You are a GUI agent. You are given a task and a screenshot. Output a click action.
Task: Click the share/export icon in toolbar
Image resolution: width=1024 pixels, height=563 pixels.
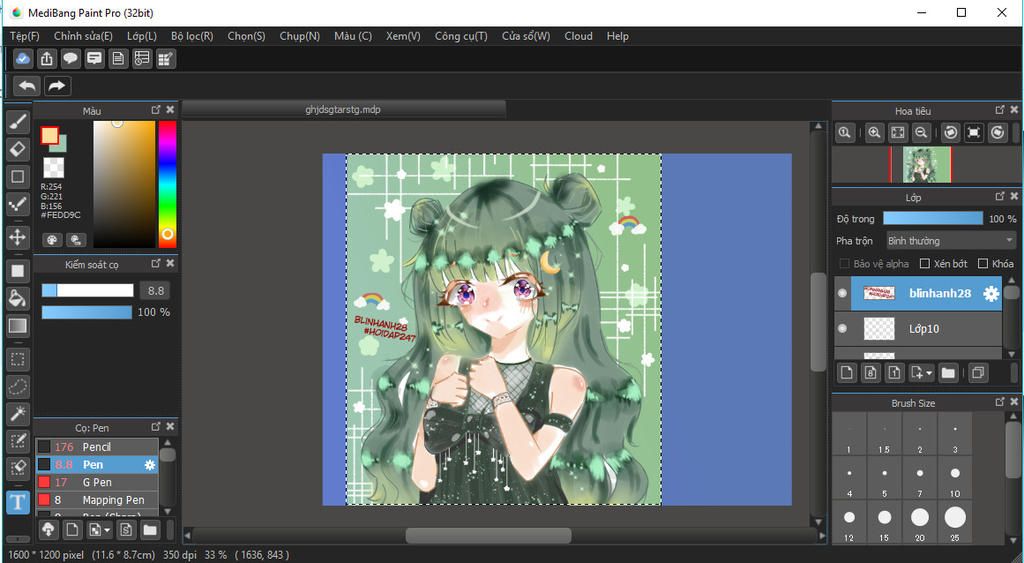(x=46, y=59)
